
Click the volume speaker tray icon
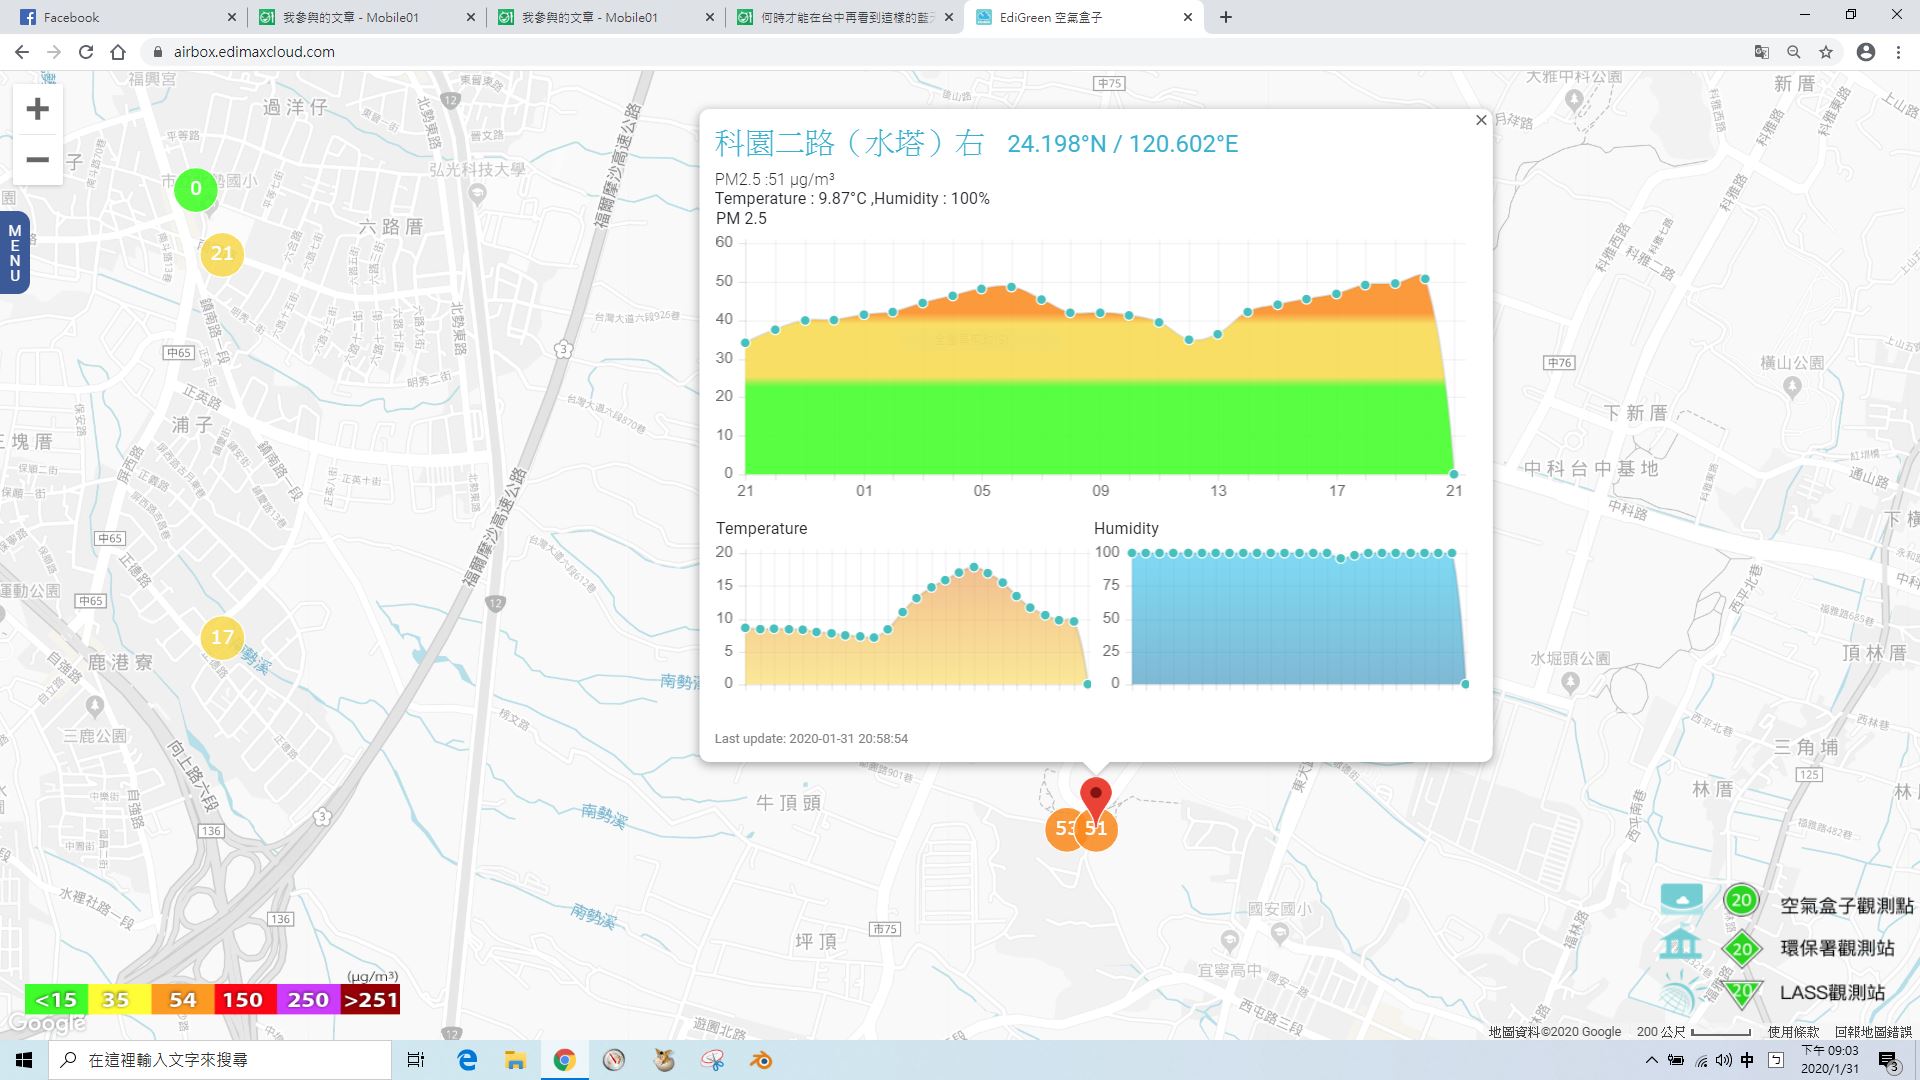pyautogui.click(x=1724, y=1060)
